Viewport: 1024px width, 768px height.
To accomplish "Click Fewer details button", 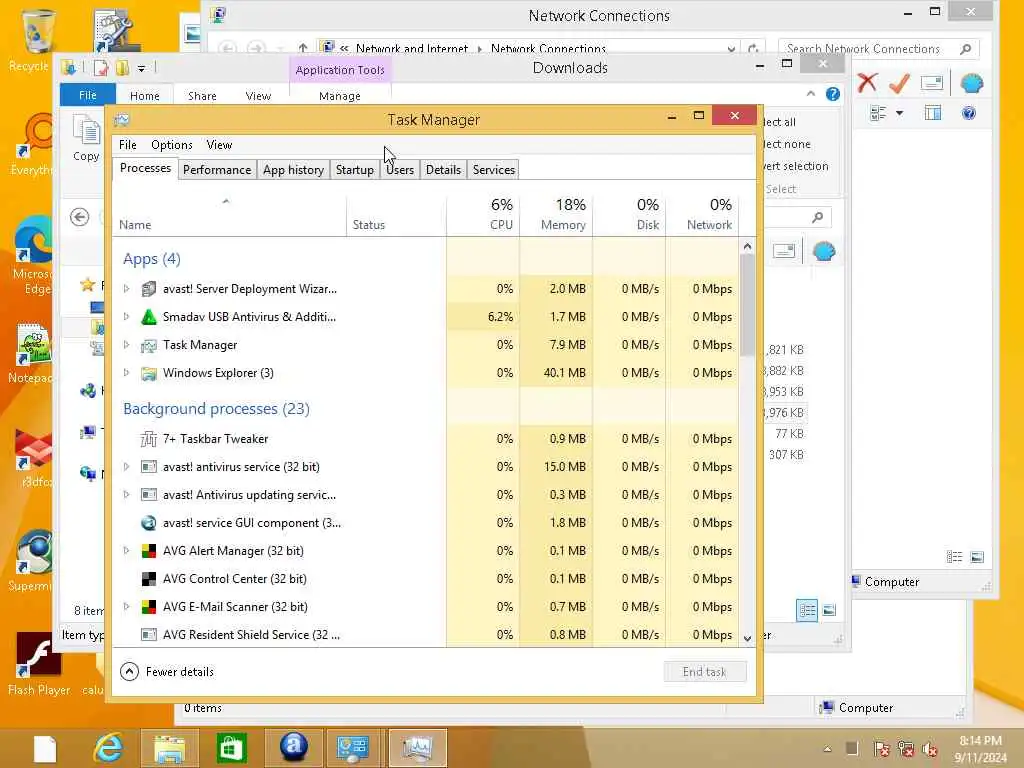I will click(x=168, y=671).
